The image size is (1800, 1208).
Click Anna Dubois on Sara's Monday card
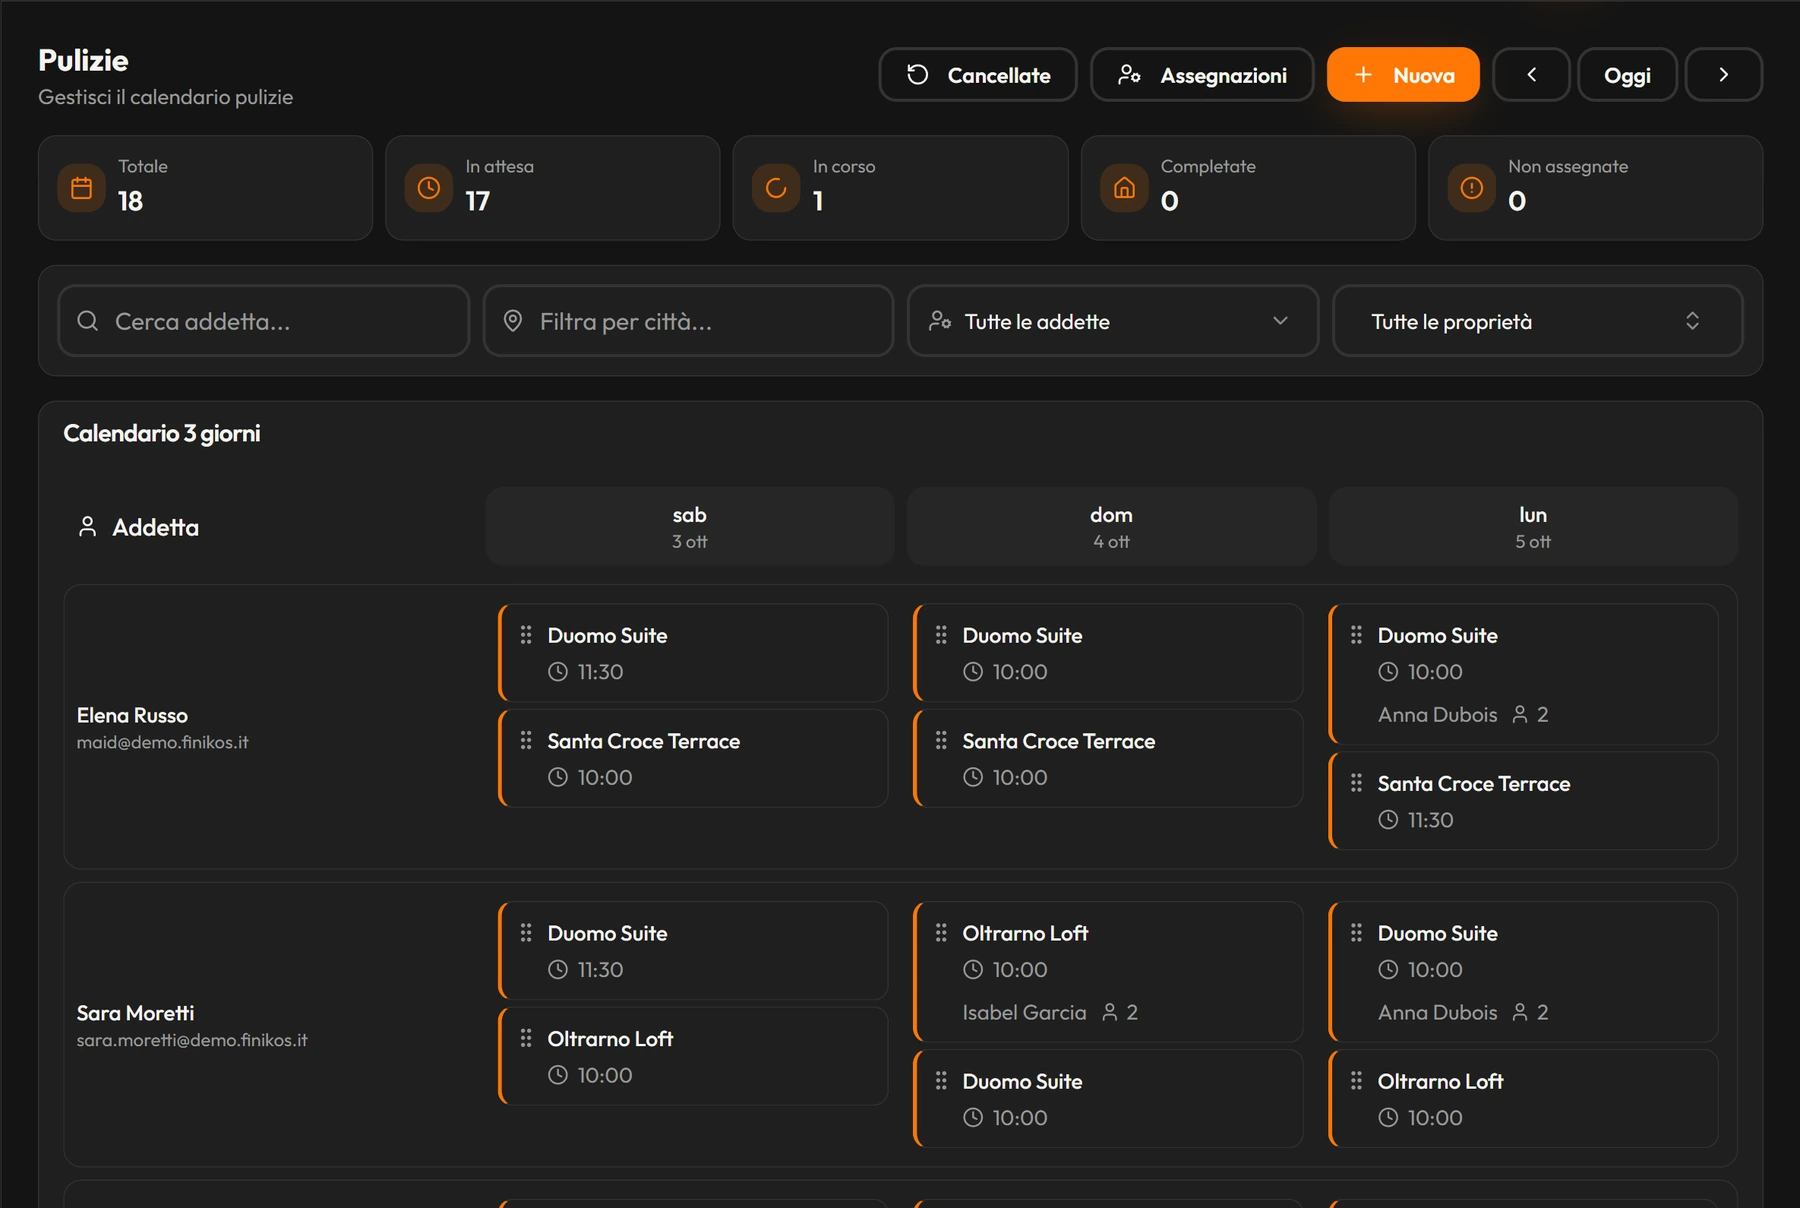tap(1437, 1012)
